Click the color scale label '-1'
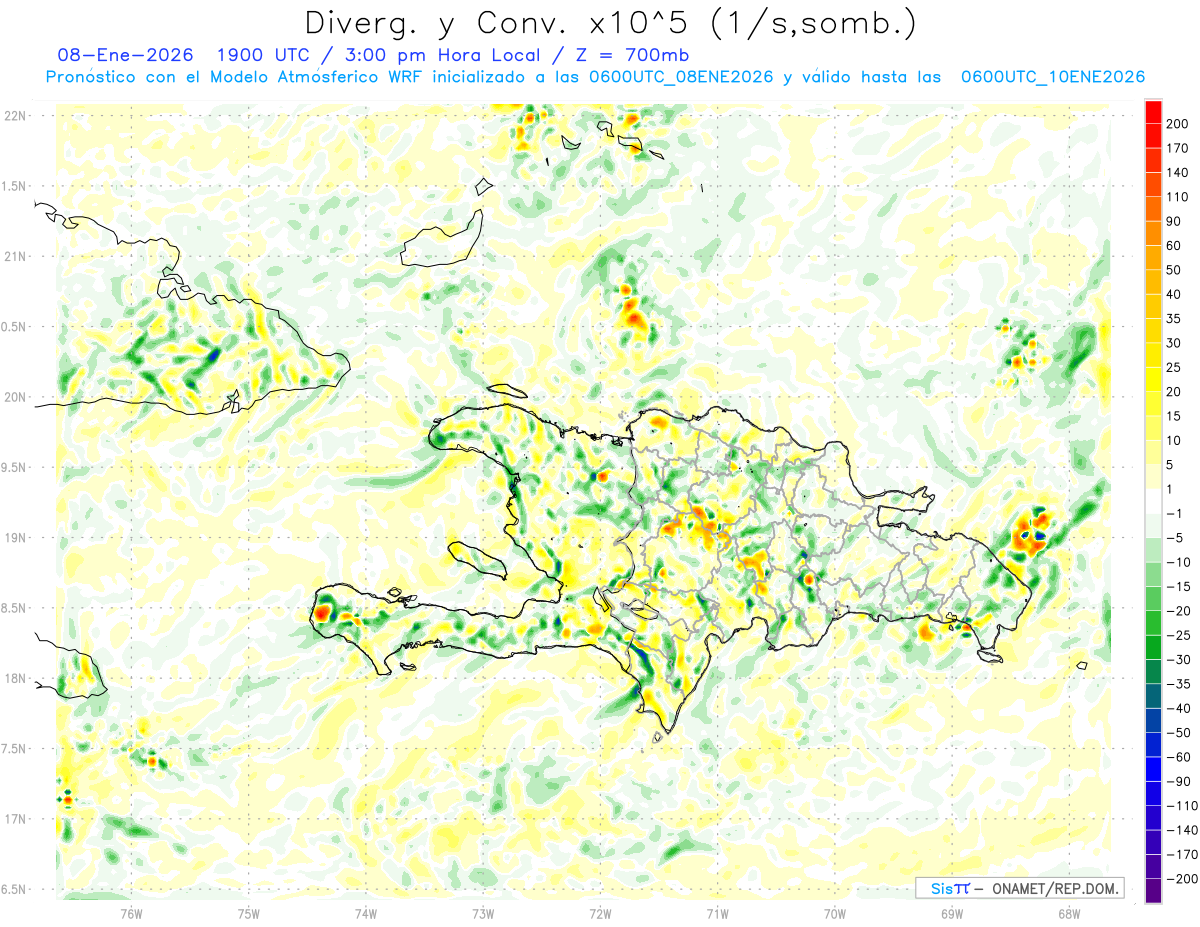1200x927 pixels. pos(1175,513)
